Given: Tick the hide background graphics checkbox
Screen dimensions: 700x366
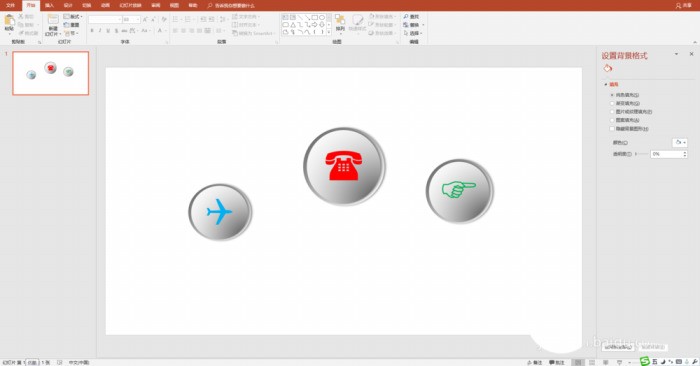Looking at the screenshot, I should pyautogui.click(x=612, y=129).
